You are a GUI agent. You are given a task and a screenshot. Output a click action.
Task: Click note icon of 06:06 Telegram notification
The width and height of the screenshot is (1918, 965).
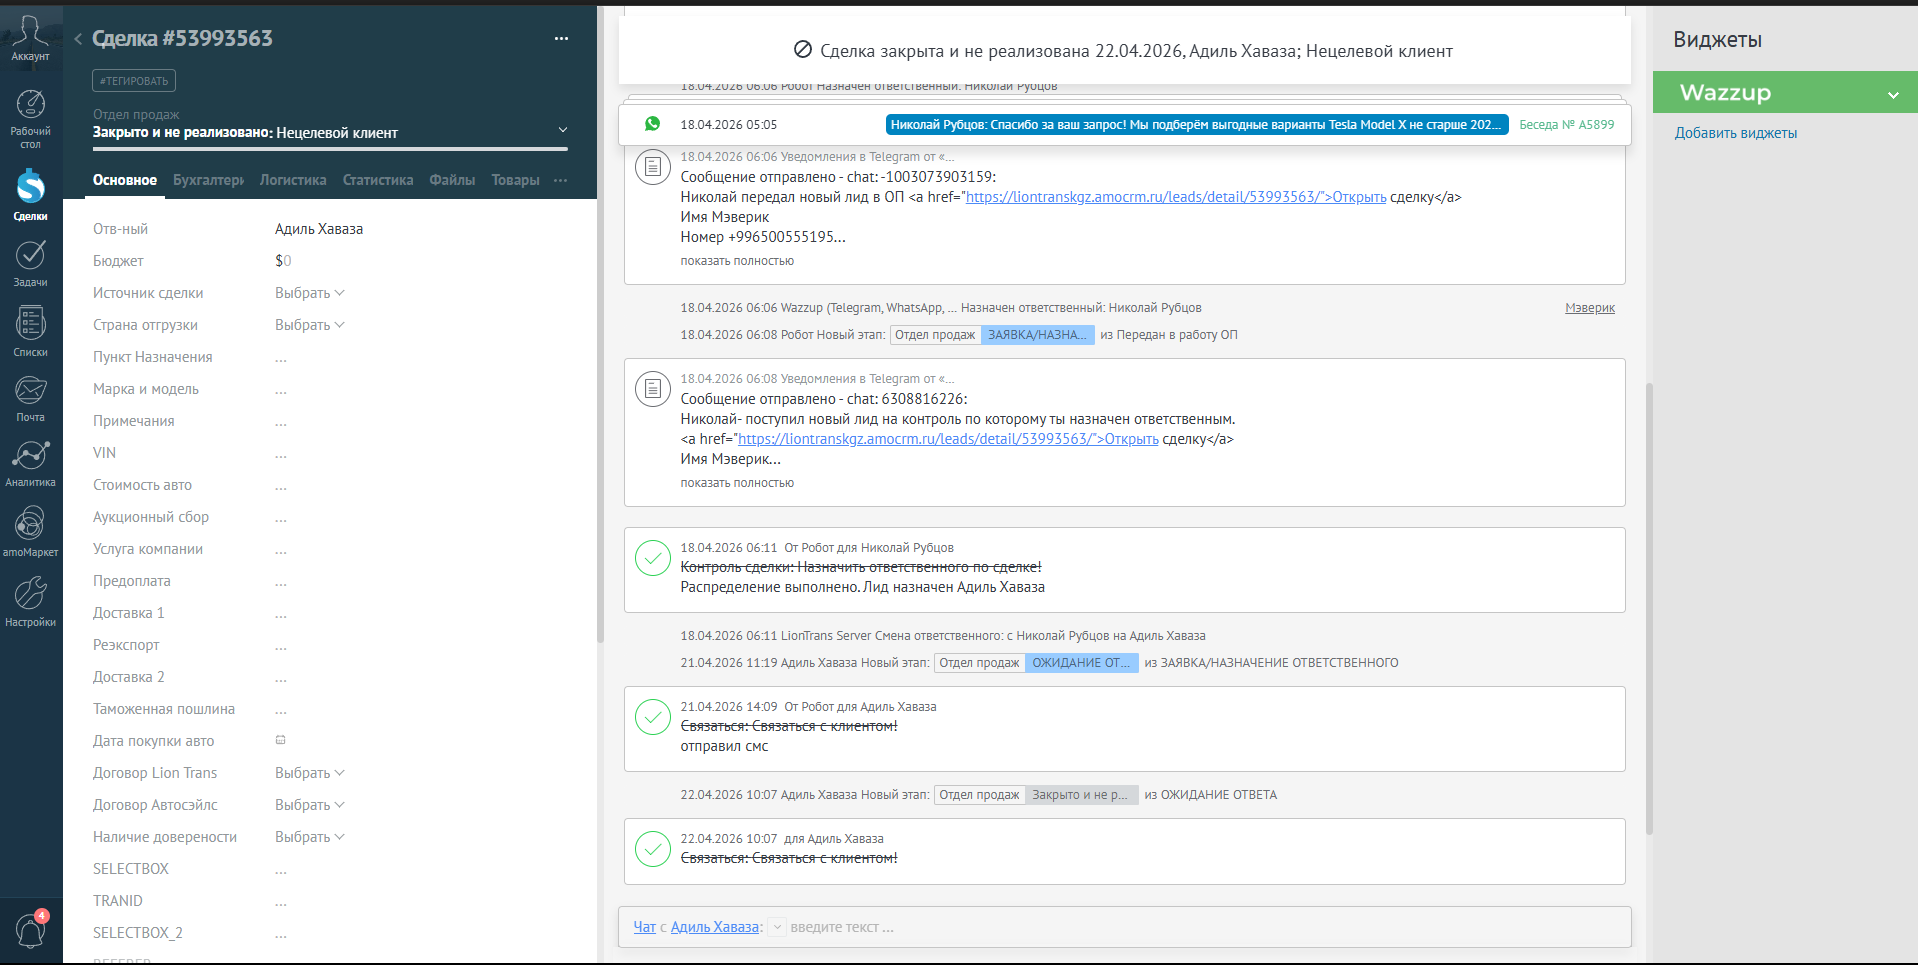click(x=653, y=167)
